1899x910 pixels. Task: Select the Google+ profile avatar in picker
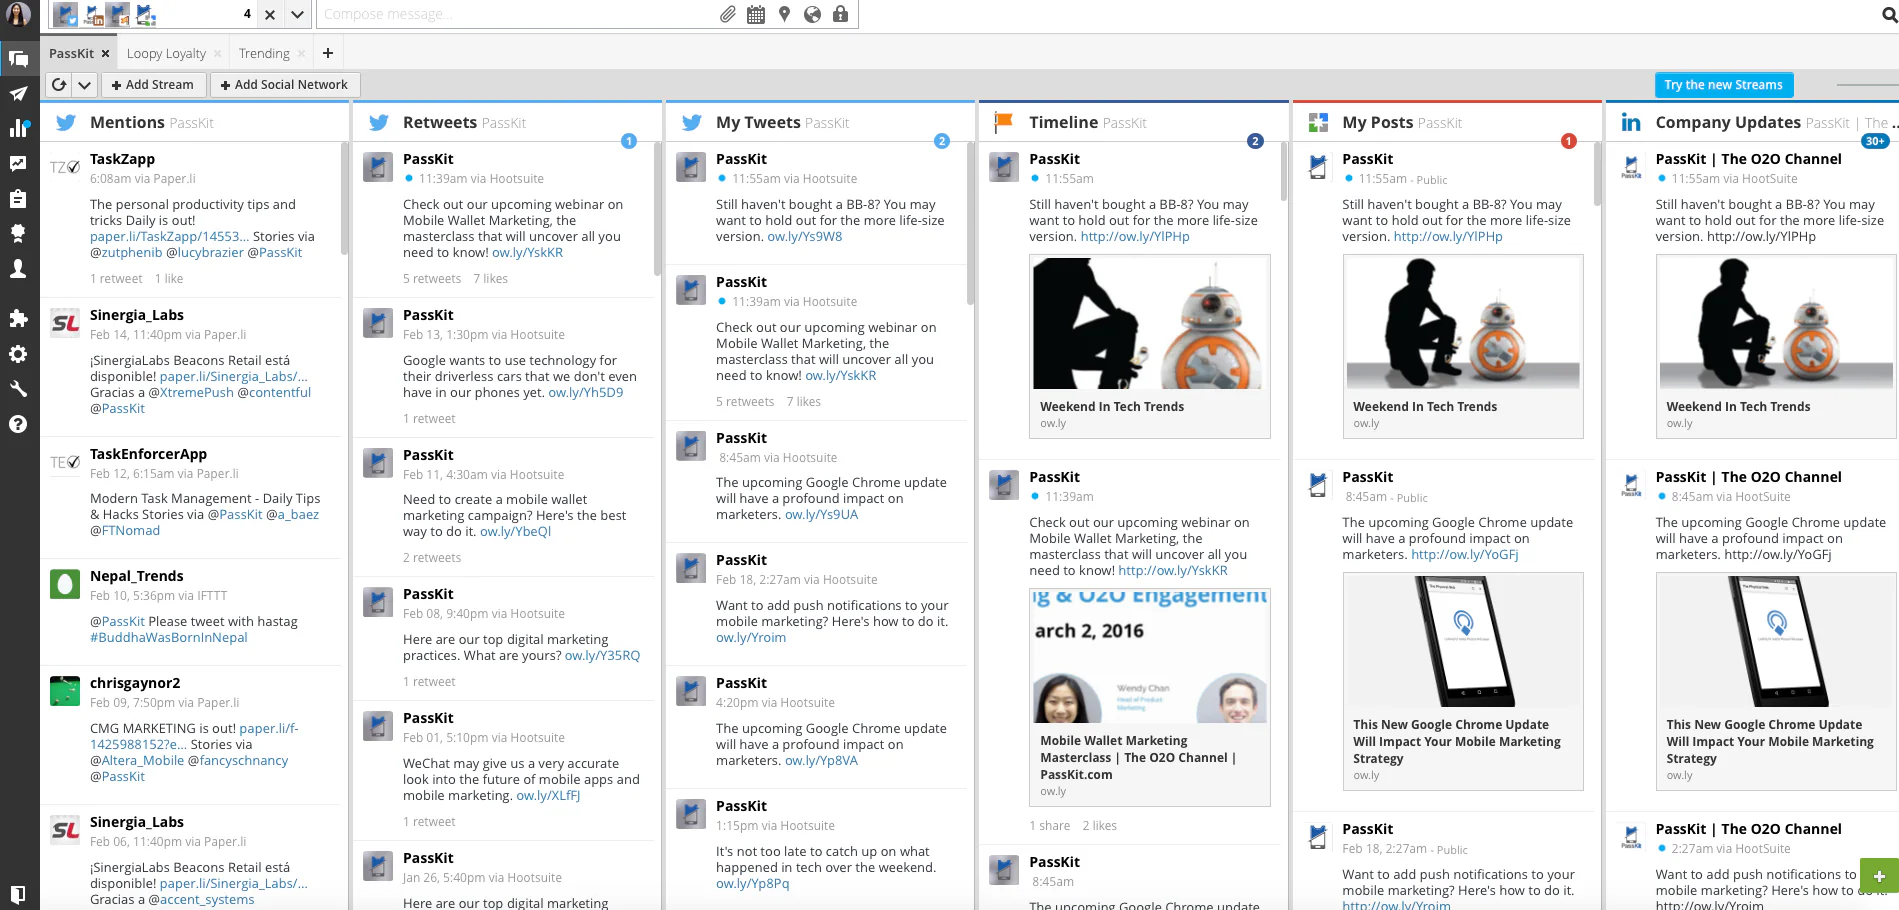coord(145,15)
